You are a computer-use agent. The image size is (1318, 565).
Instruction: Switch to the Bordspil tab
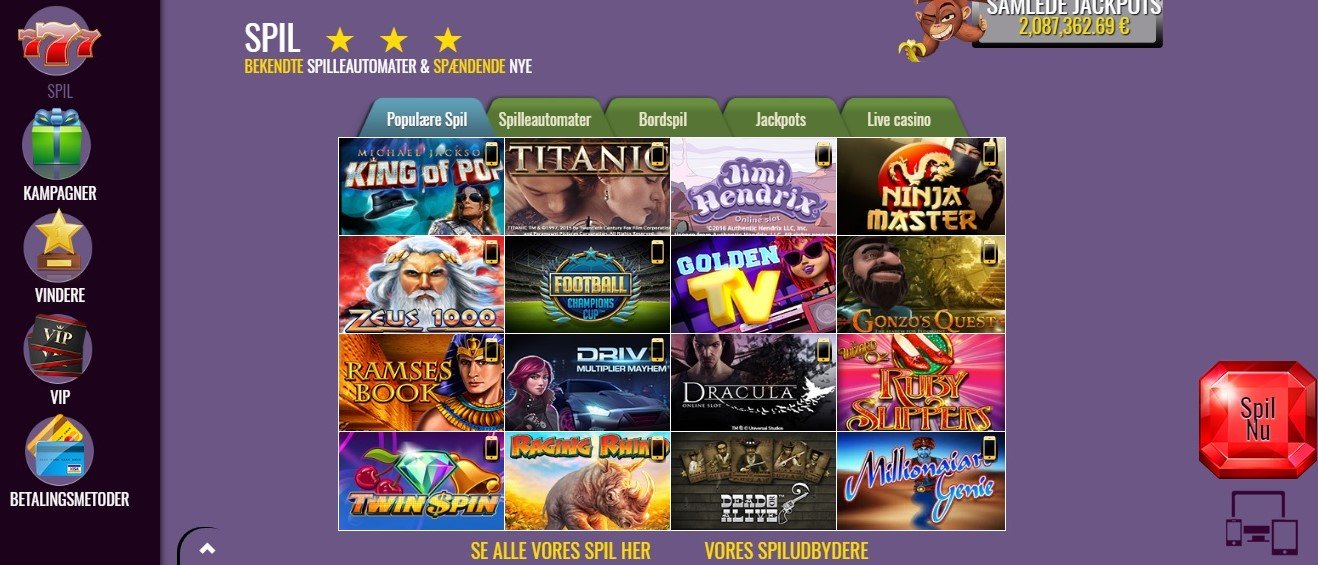pos(663,120)
